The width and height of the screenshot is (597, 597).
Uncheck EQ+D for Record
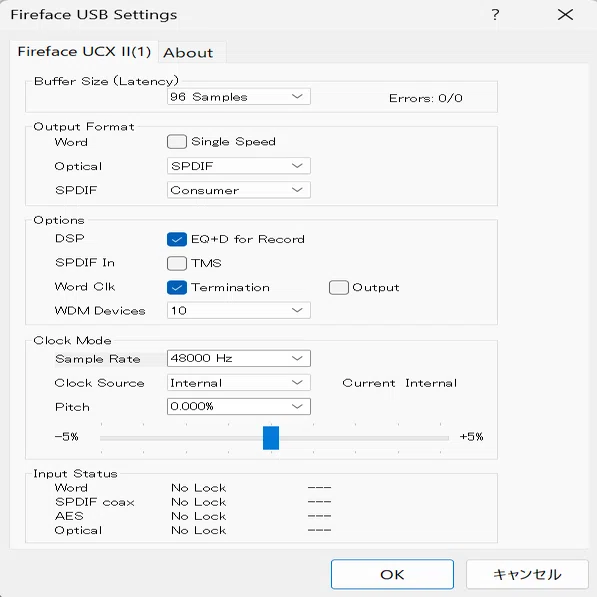pyautogui.click(x=177, y=239)
